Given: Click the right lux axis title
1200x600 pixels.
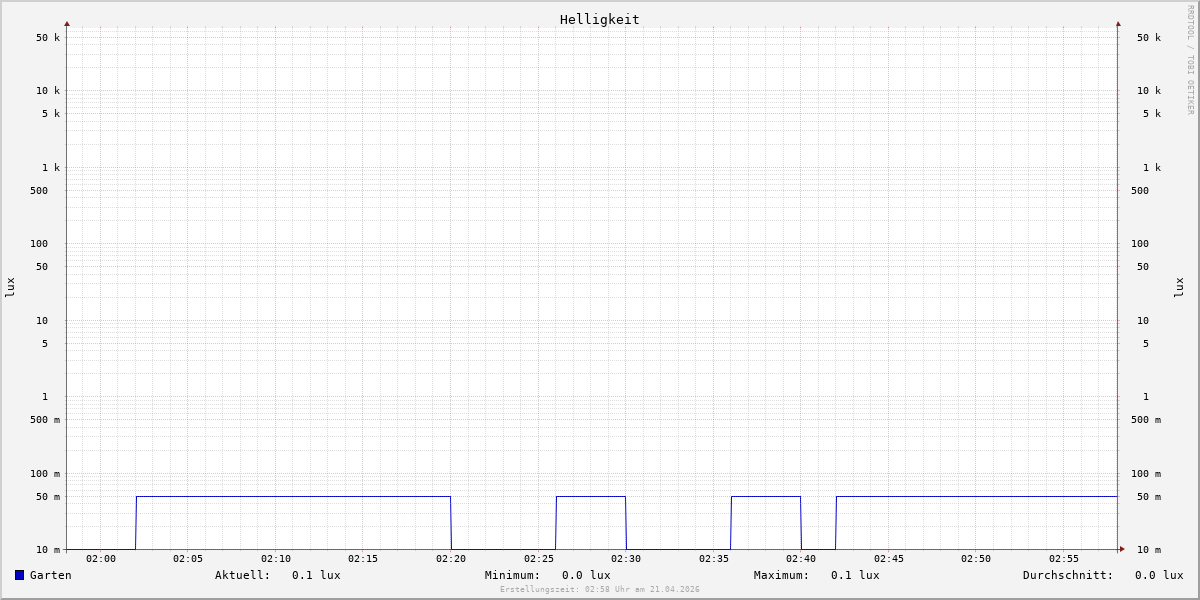Looking at the screenshot, I should coord(1179,287).
